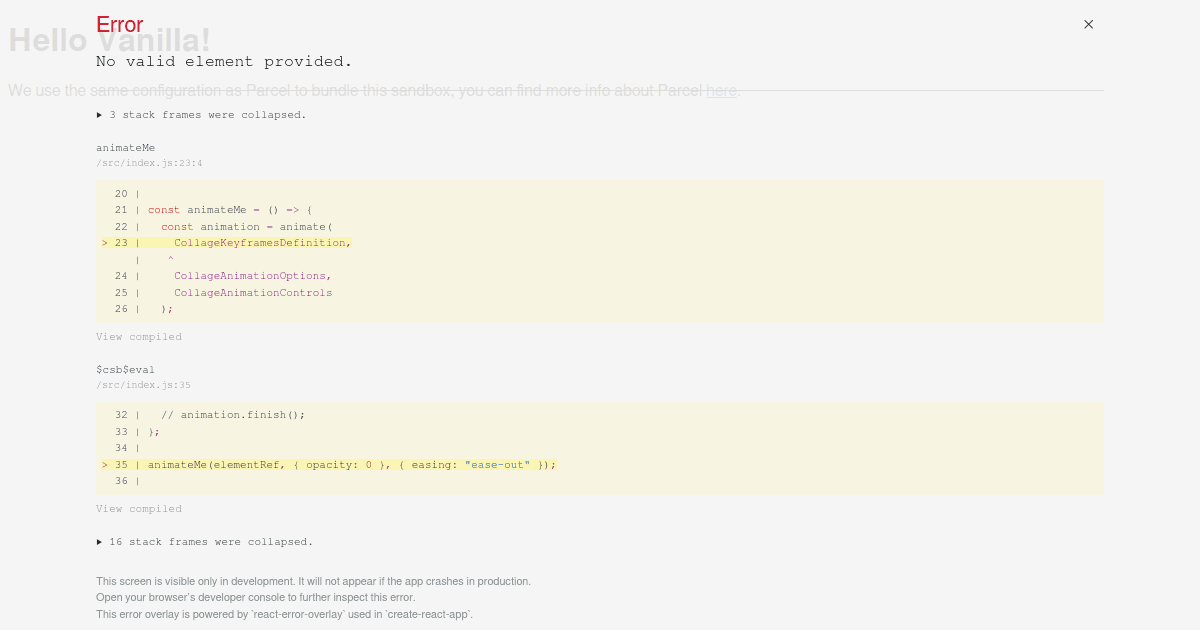Viewport: 1200px width, 630px height.
Task: Click the commented animation.finish() line 32
Action: [233, 415]
